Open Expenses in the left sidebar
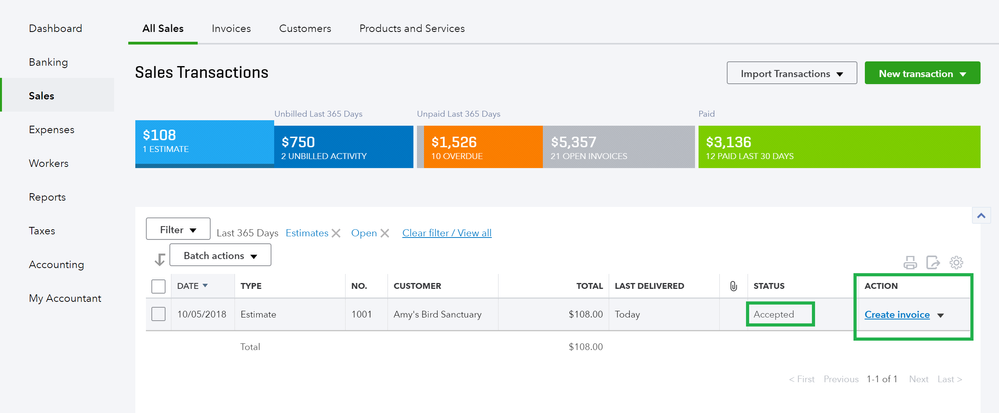 (x=52, y=129)
